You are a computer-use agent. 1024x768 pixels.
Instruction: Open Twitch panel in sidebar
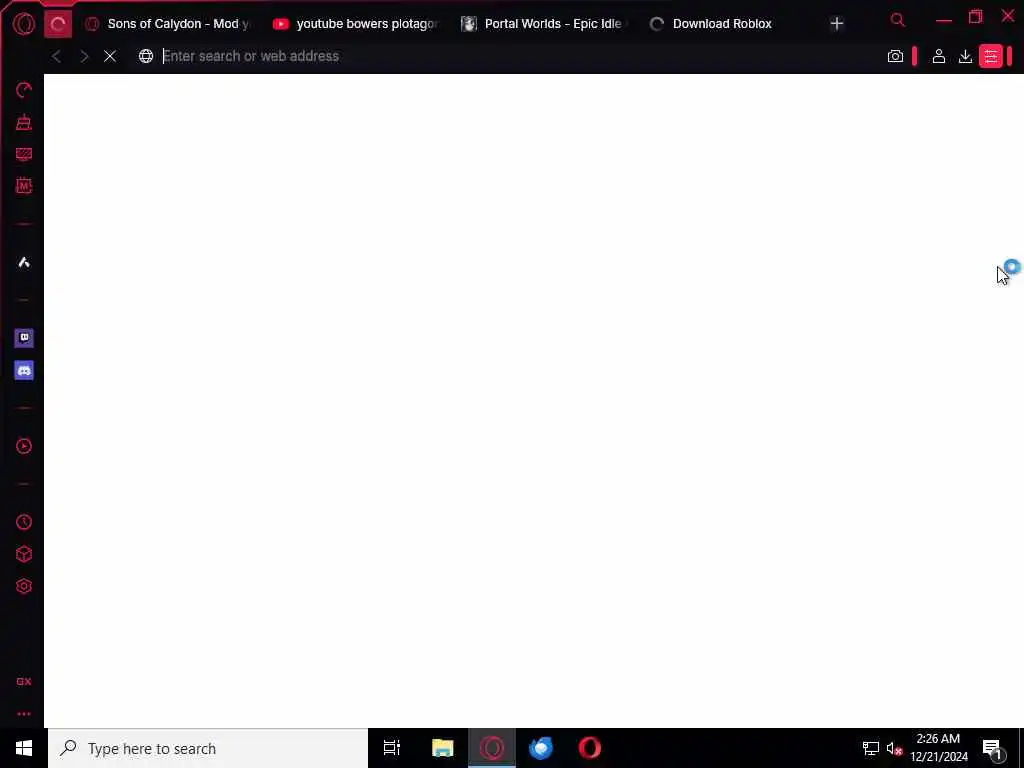(24, 338)
